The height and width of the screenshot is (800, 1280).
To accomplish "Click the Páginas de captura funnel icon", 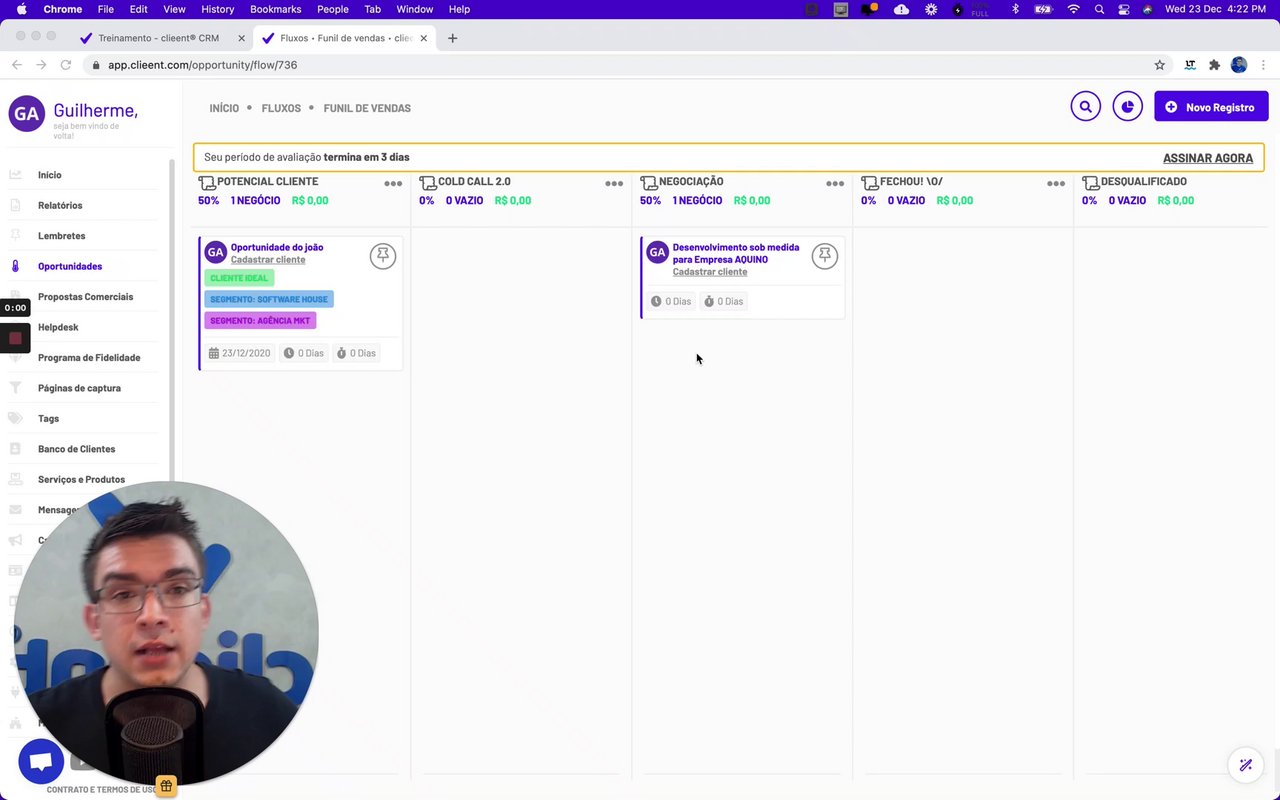I will pyautogui.click(x=15, y=388).
